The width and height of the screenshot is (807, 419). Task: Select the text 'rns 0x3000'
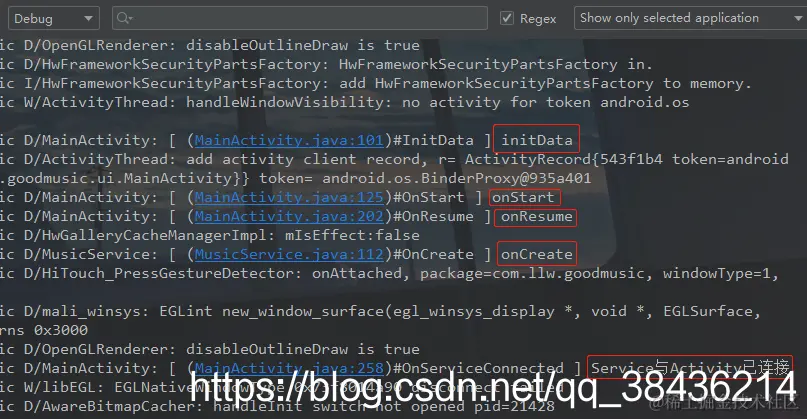click(x=44, y=330)
